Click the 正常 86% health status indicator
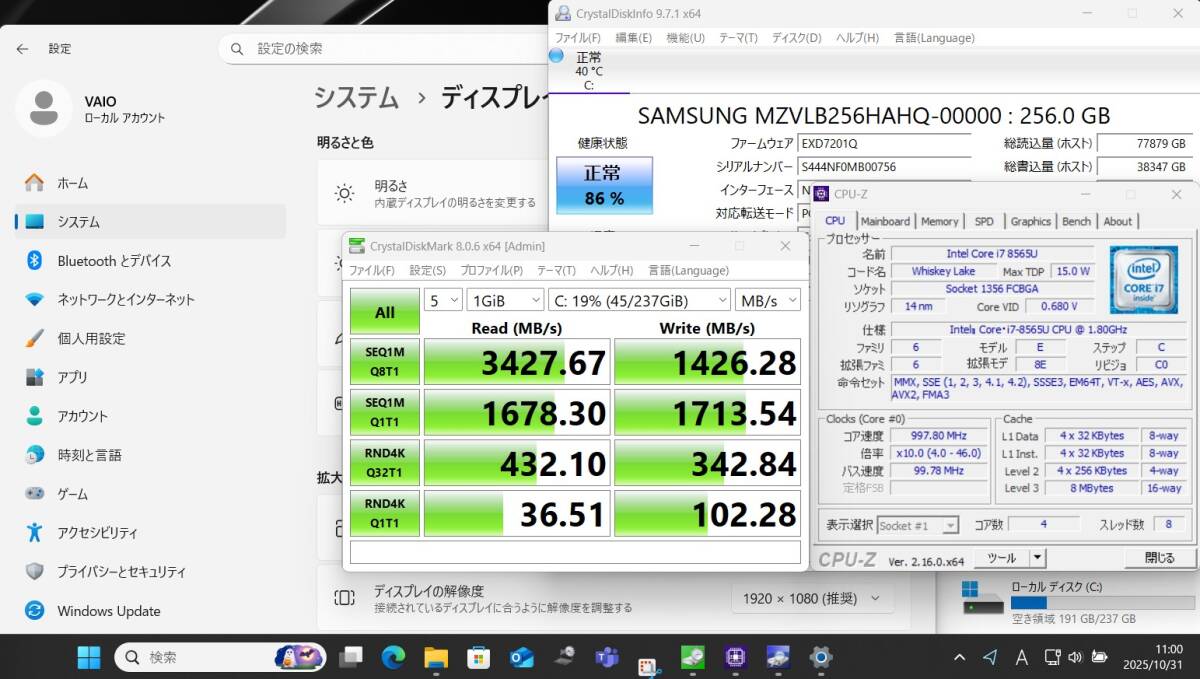The image size is (1200, 679). click(603, 186)
